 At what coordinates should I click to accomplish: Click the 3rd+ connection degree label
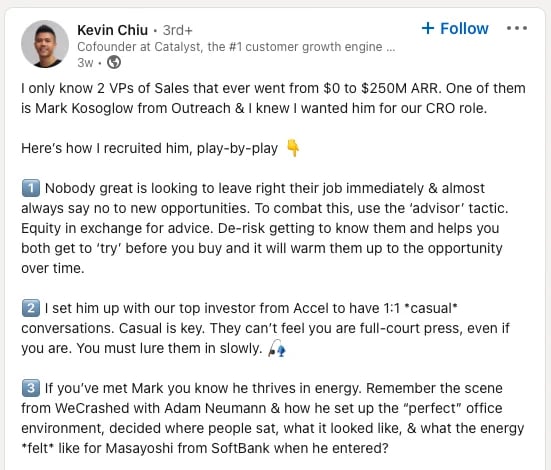178,31
